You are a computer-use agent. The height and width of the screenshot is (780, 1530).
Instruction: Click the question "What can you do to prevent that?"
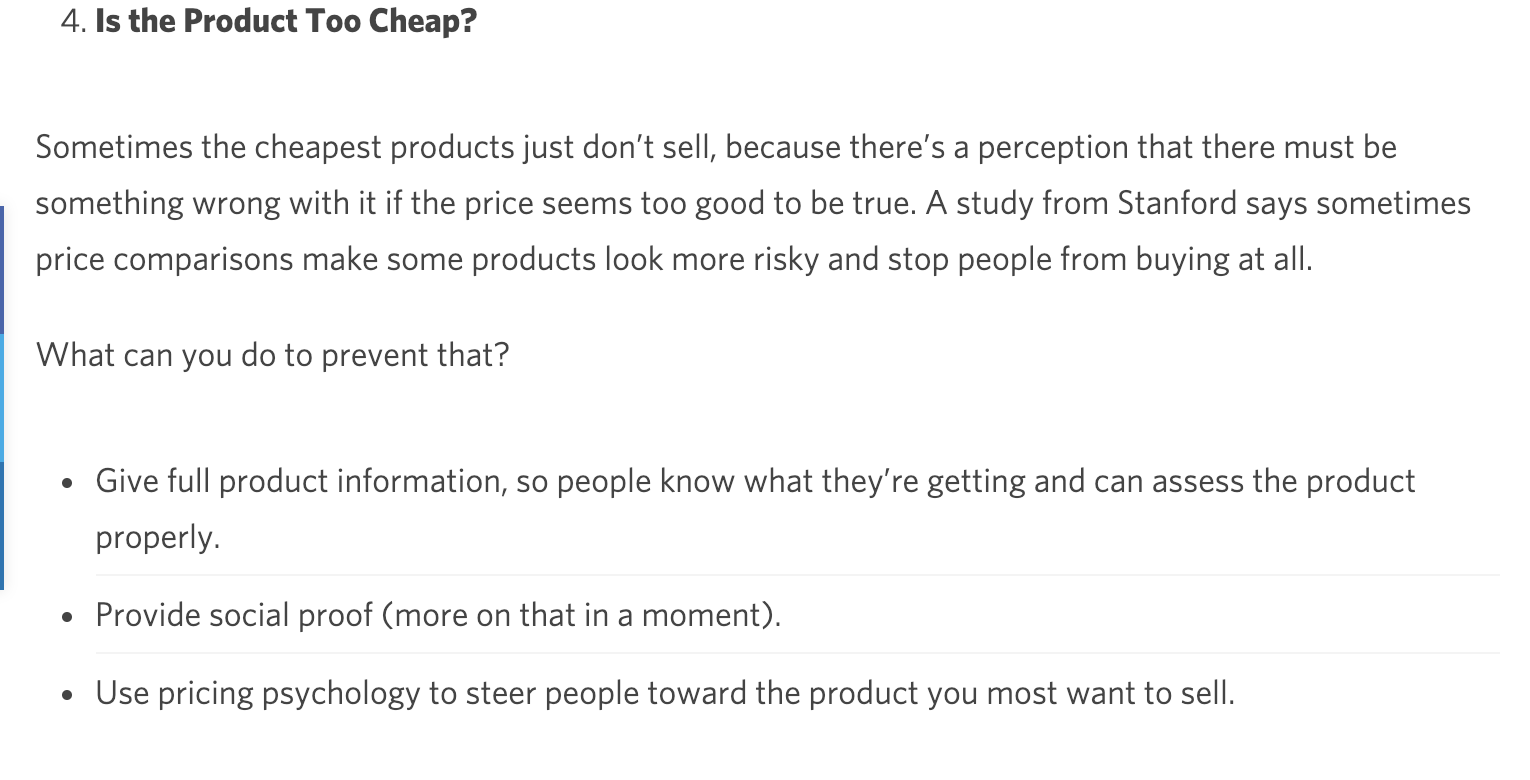272,355
